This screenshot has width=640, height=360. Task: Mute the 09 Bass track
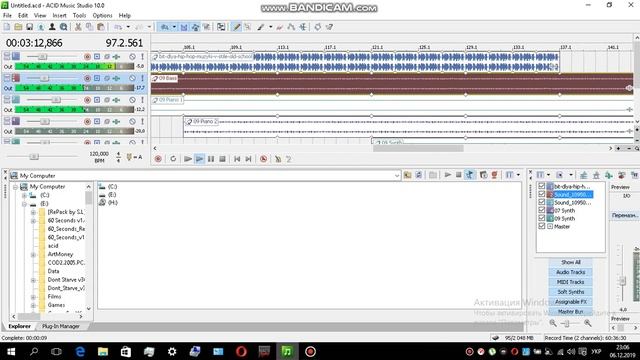click(132, 78)
